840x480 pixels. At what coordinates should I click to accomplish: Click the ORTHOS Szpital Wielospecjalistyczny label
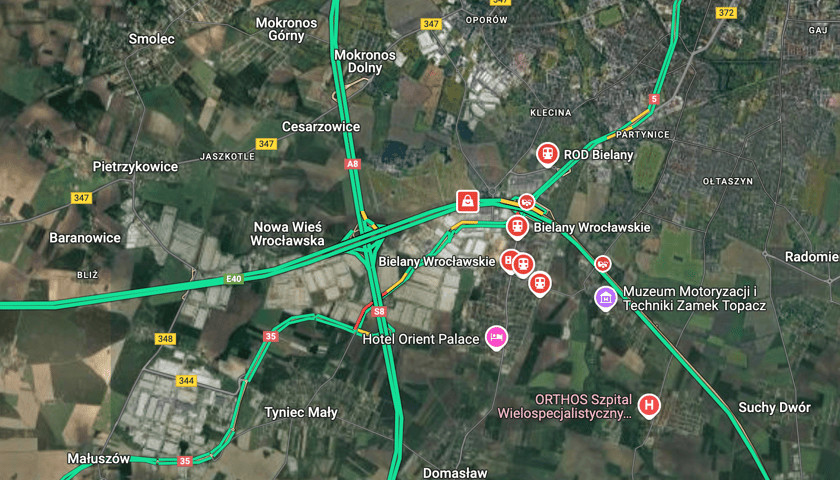[565, 407]
